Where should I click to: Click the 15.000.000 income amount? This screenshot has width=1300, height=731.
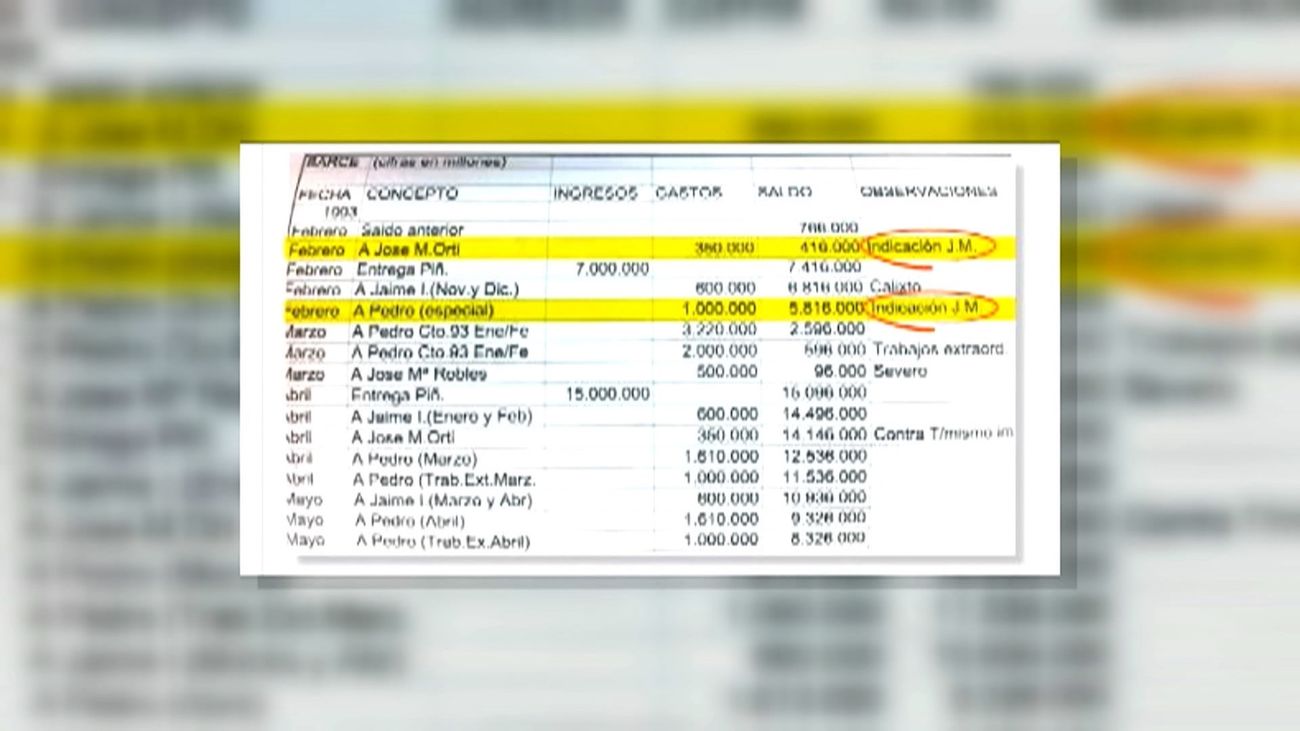[607, 394]
